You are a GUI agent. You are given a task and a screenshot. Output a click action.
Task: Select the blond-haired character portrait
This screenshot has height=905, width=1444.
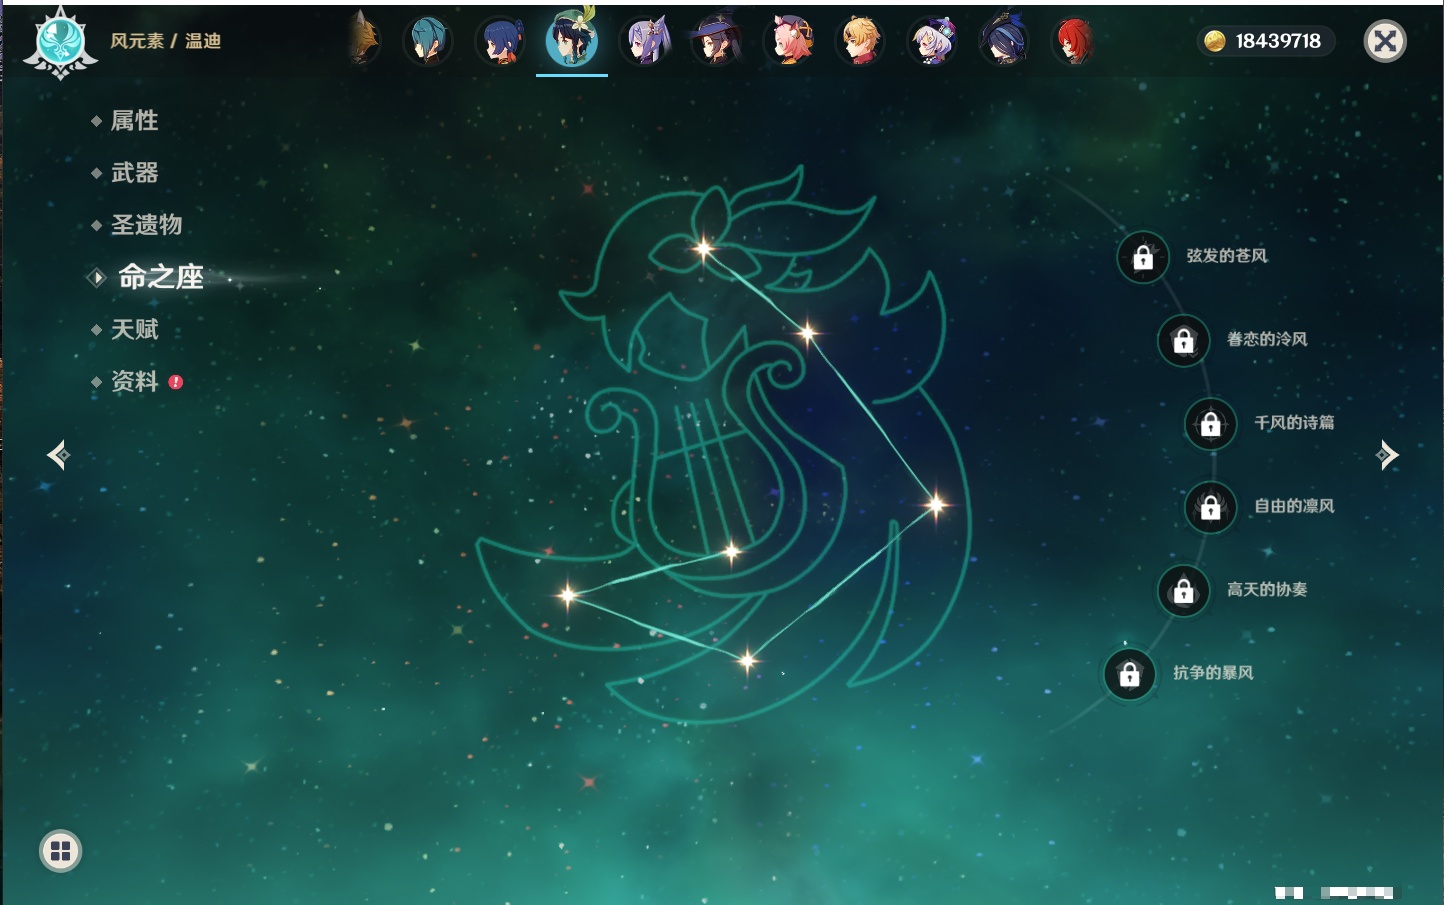(861, 41)
